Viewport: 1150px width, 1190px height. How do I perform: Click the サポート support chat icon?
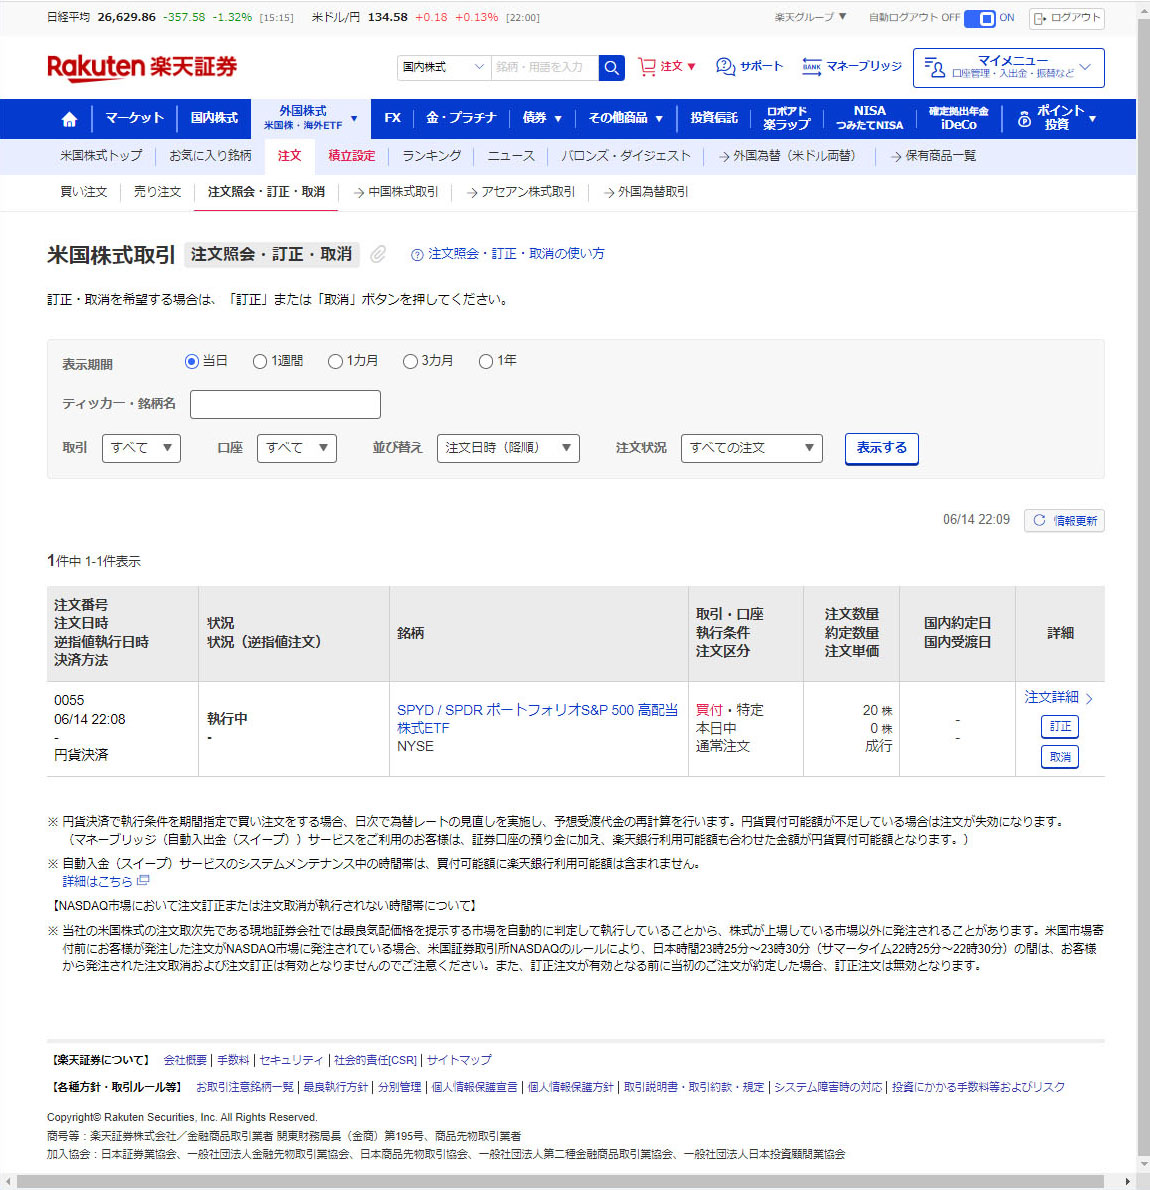726,67
